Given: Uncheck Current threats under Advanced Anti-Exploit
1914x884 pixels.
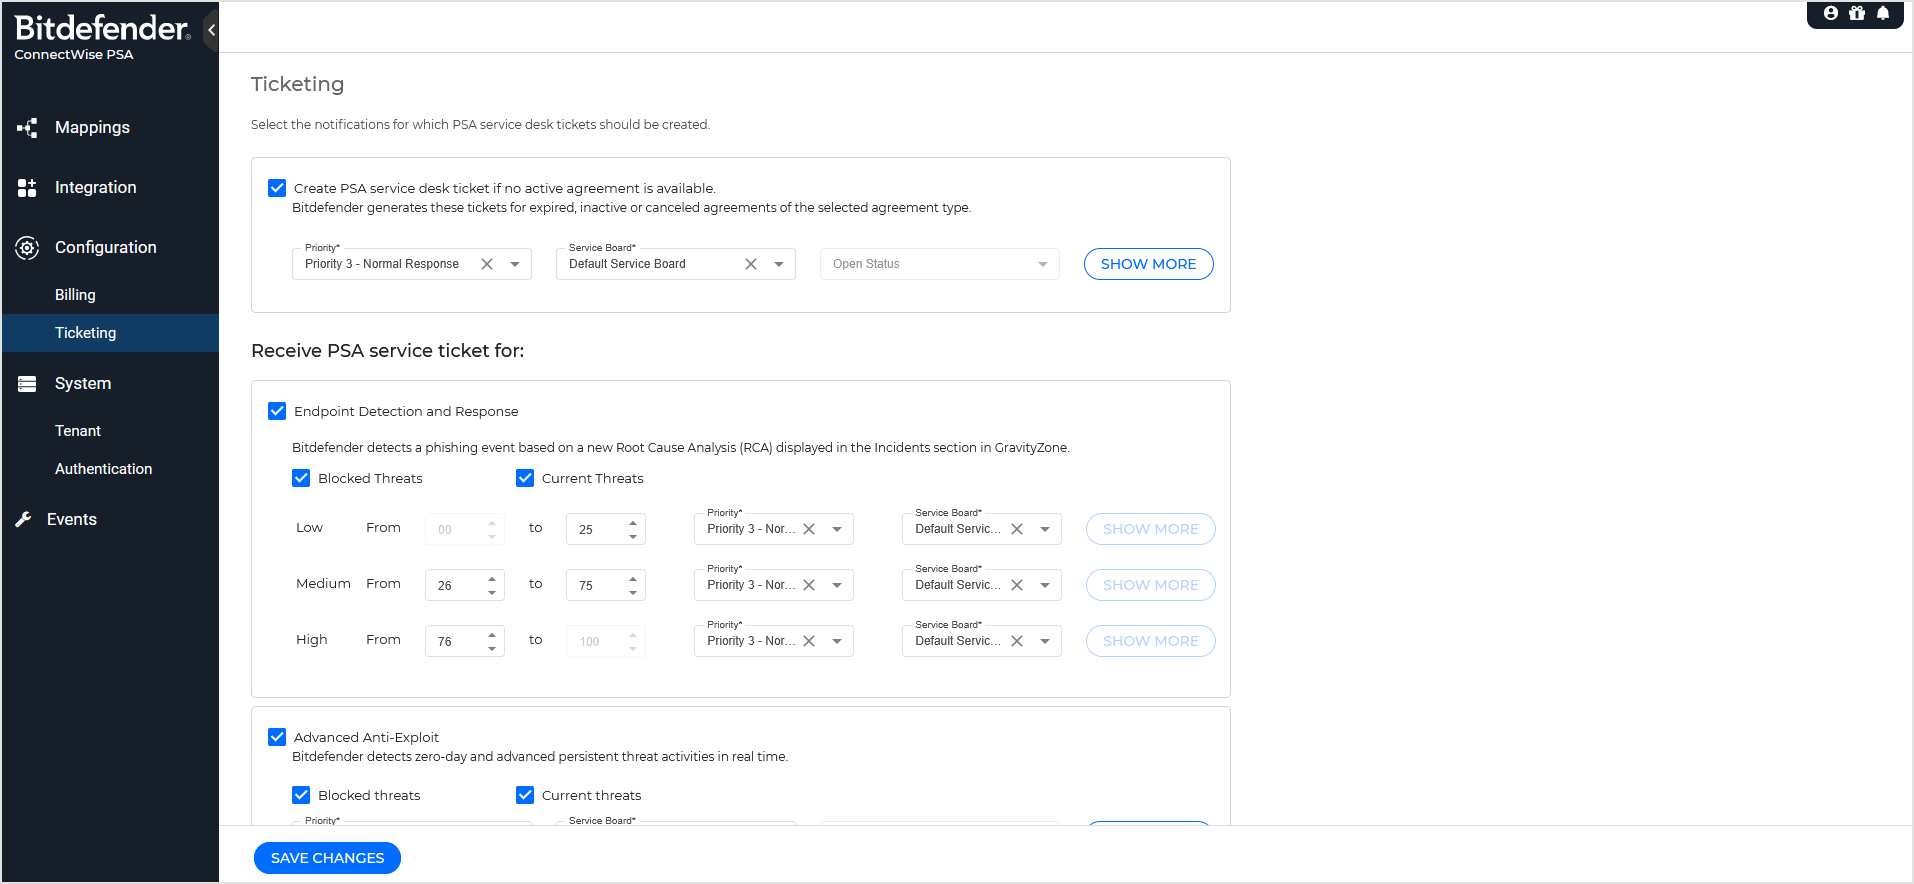Looking at the screenshot, I should (x=525, y=795).
